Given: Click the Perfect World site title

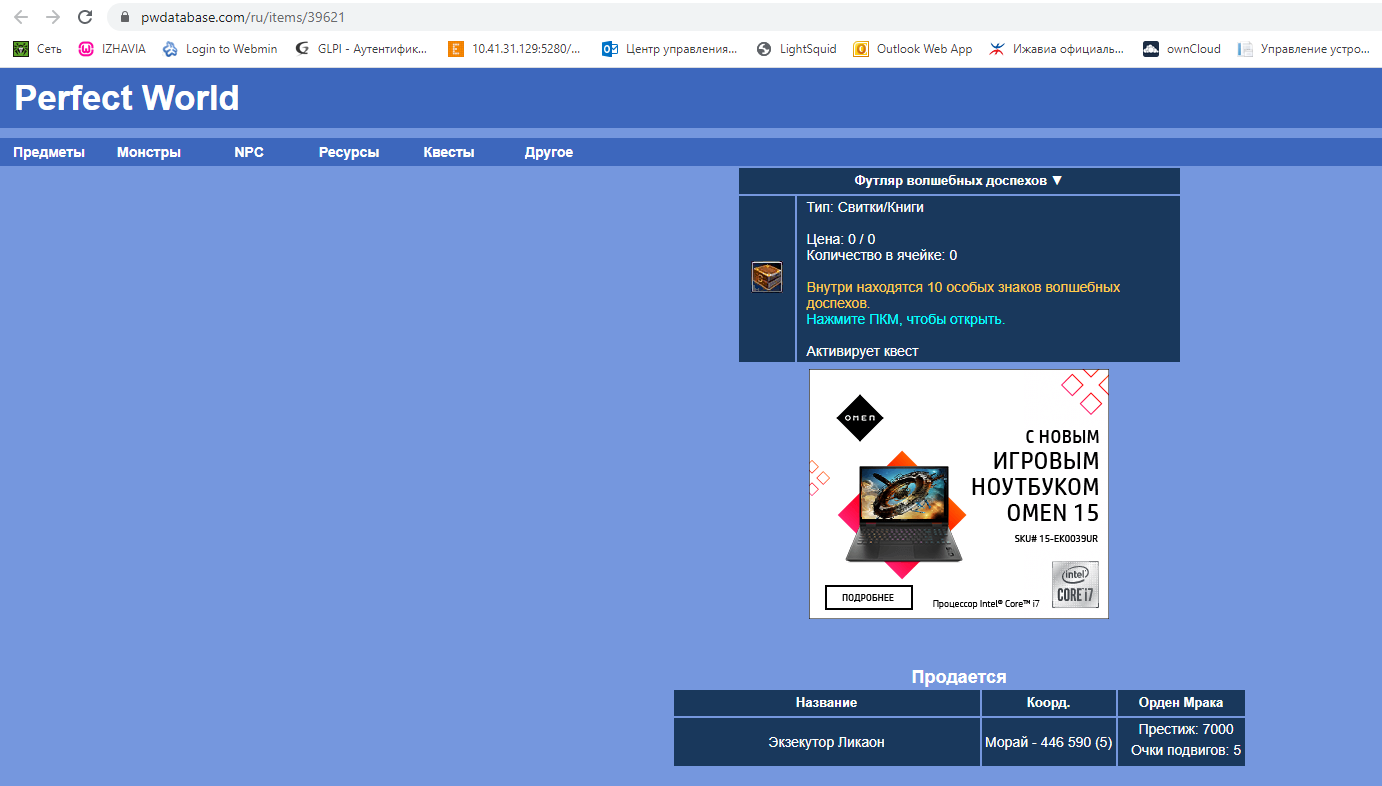Looking at the screenshot, I should [127, 98].
